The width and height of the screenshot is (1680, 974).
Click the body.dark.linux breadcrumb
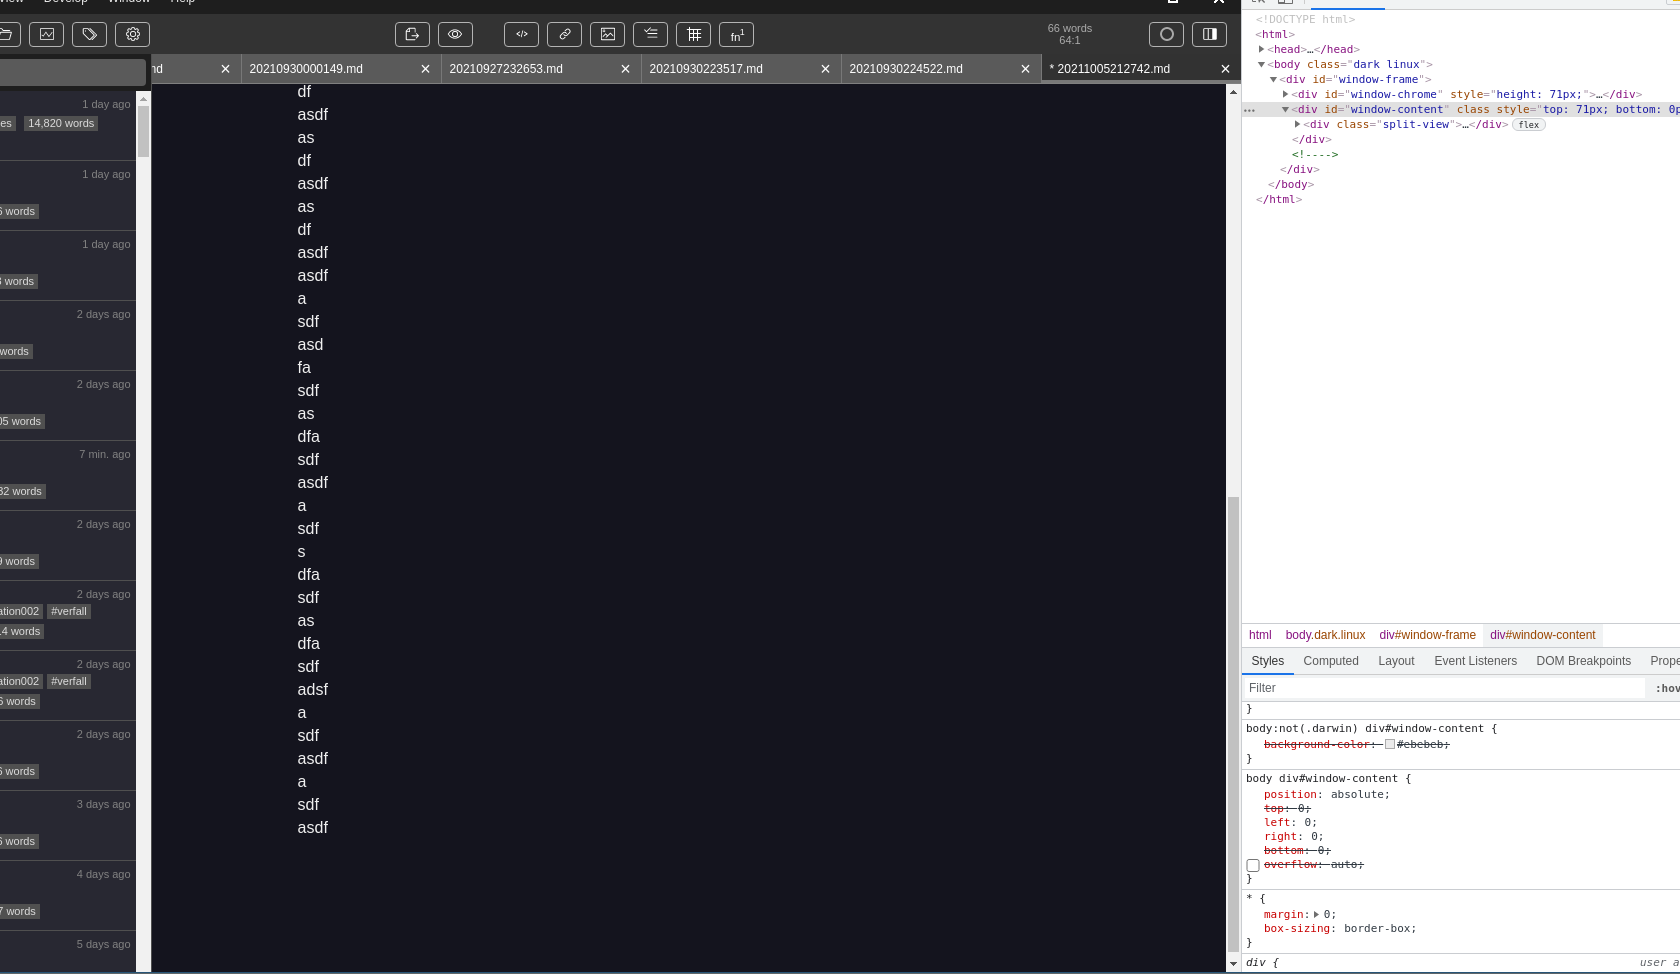point(1325,635)
